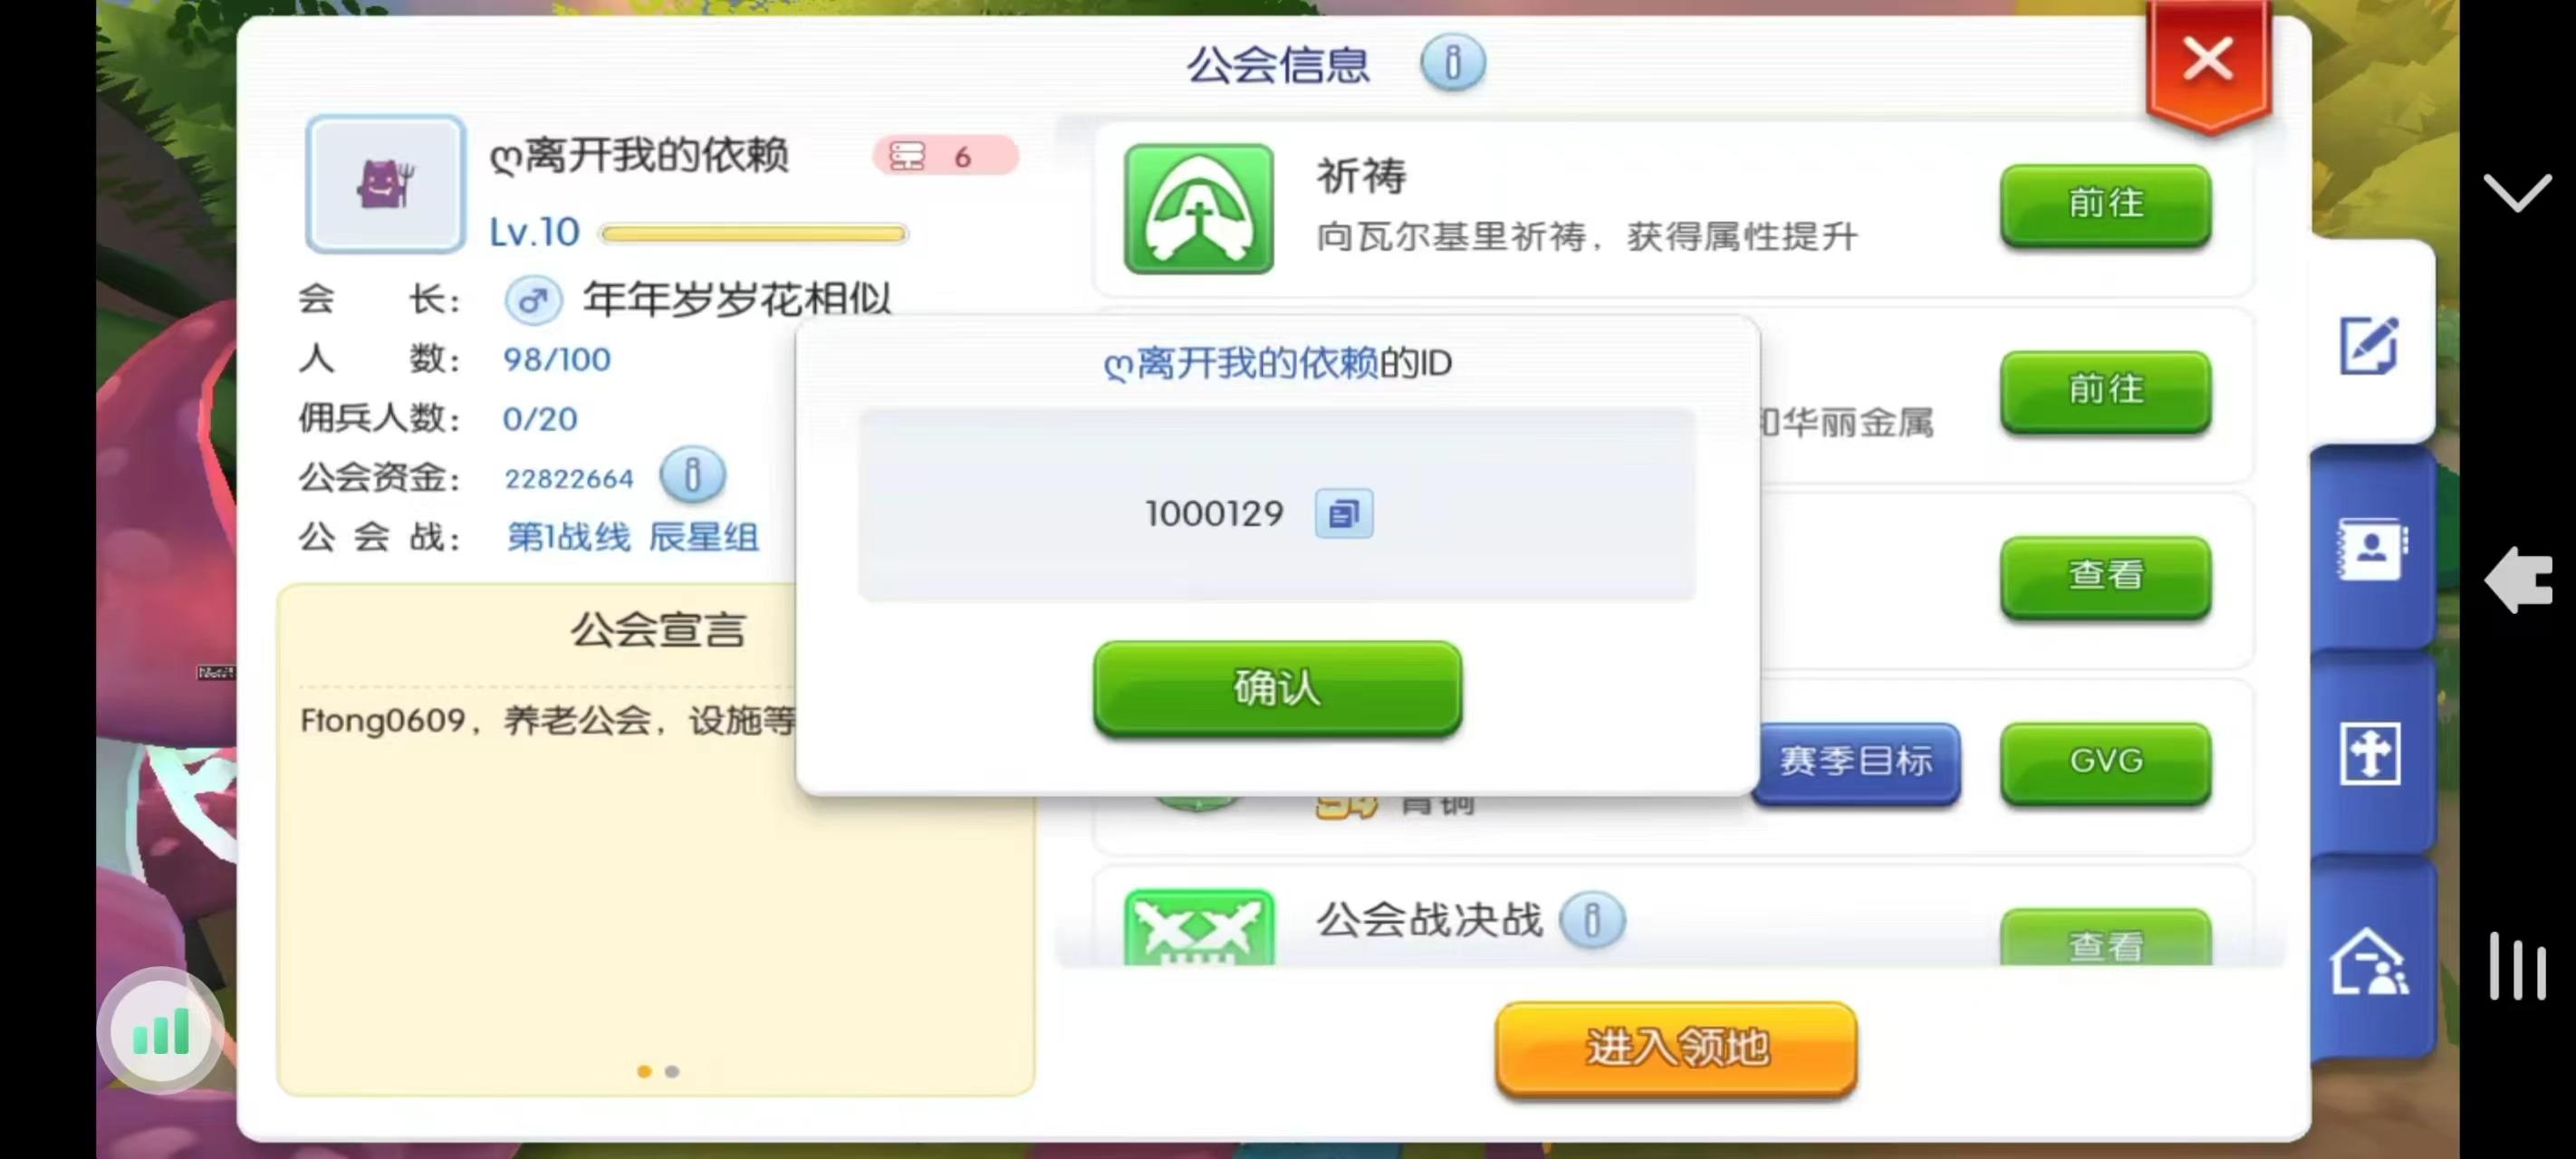Open the edit notes sidebar tab

point(2369,346)
